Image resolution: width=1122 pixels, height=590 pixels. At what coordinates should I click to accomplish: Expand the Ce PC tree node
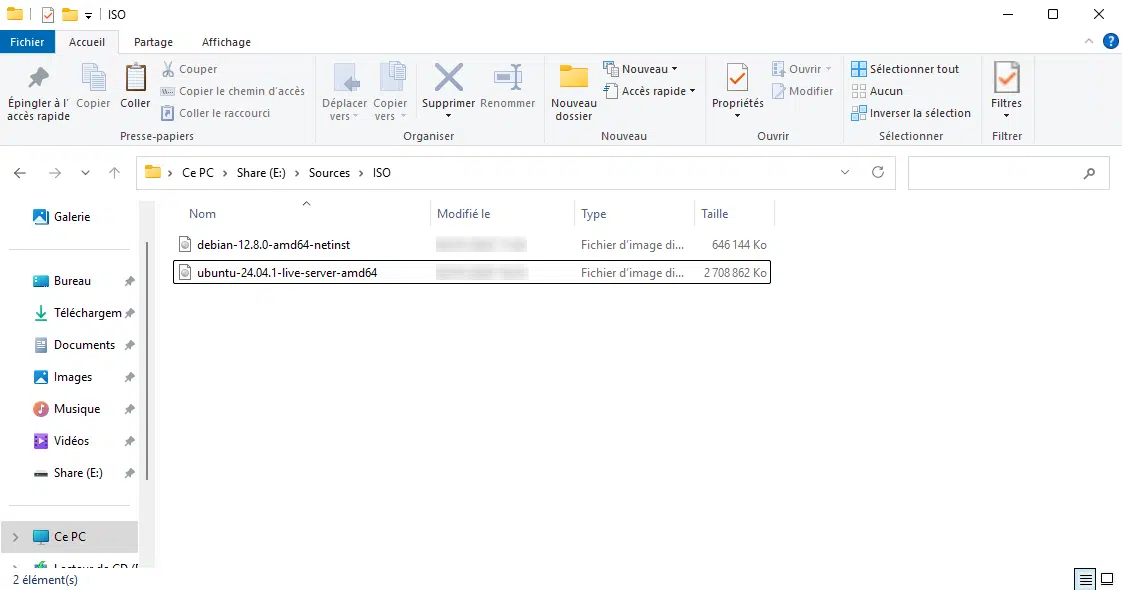16,536
